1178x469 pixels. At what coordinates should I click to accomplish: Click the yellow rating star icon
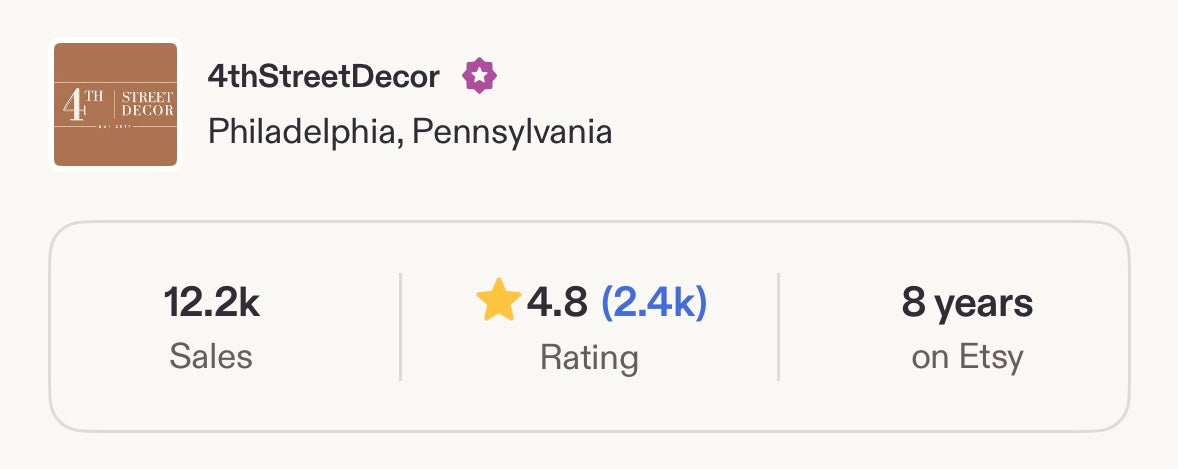point(498,301)
